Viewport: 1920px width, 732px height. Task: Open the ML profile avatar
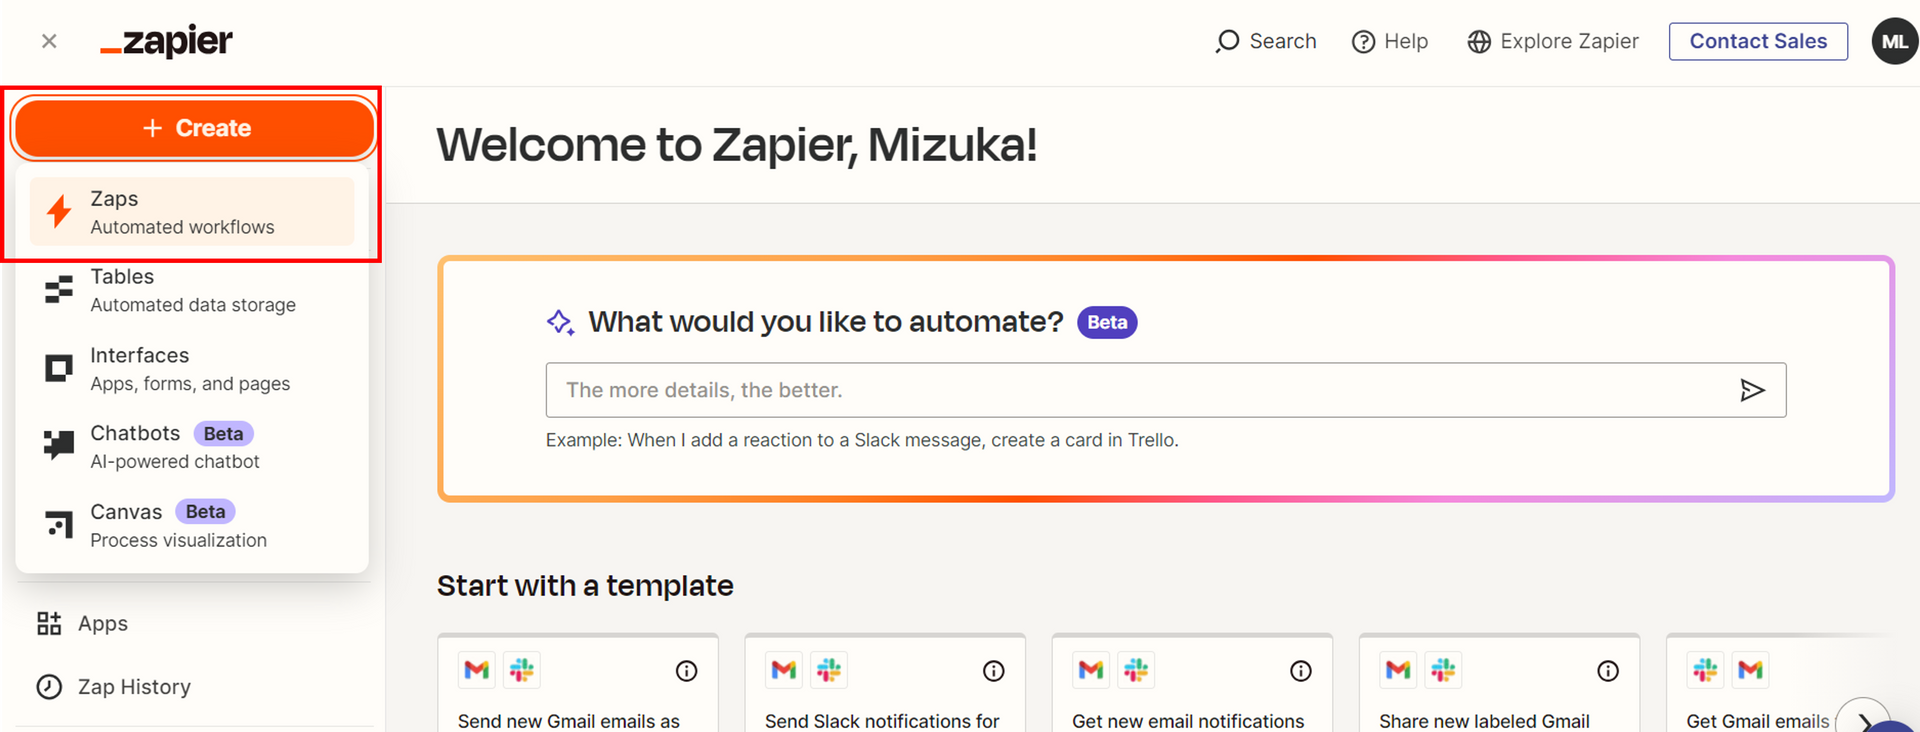click(x=1894, y=41)
